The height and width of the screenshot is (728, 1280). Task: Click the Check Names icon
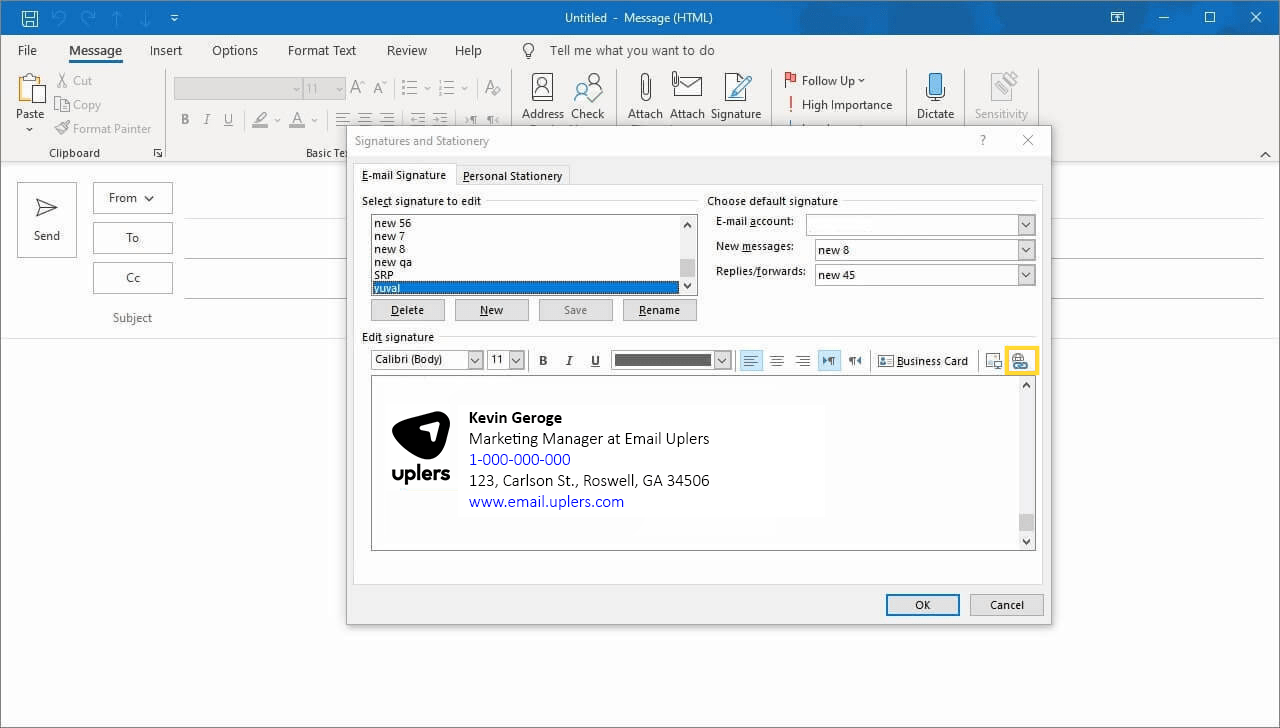588,95
